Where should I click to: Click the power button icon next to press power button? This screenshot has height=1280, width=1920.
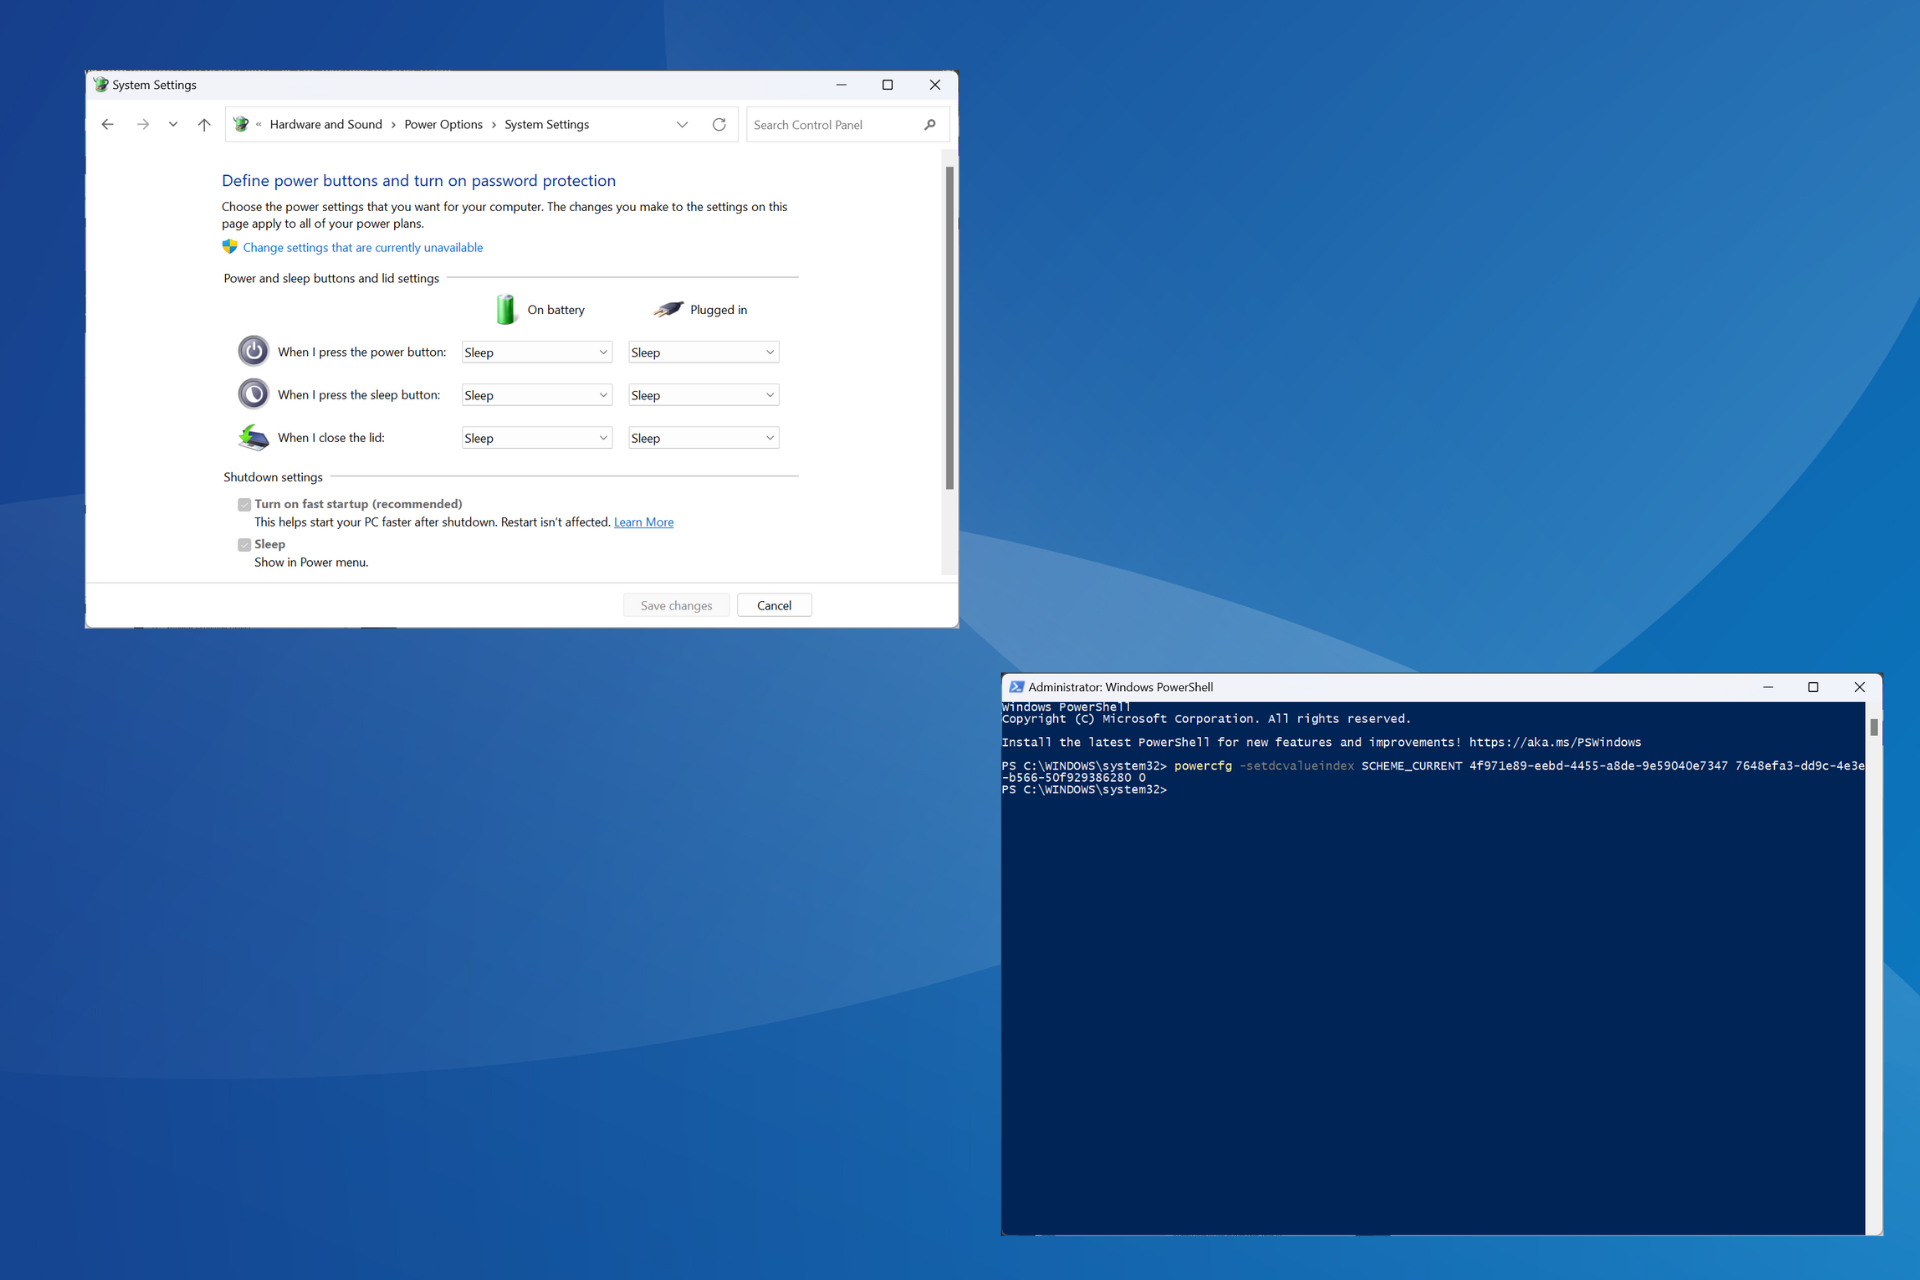pyautogui.click(x=253, y=353)
